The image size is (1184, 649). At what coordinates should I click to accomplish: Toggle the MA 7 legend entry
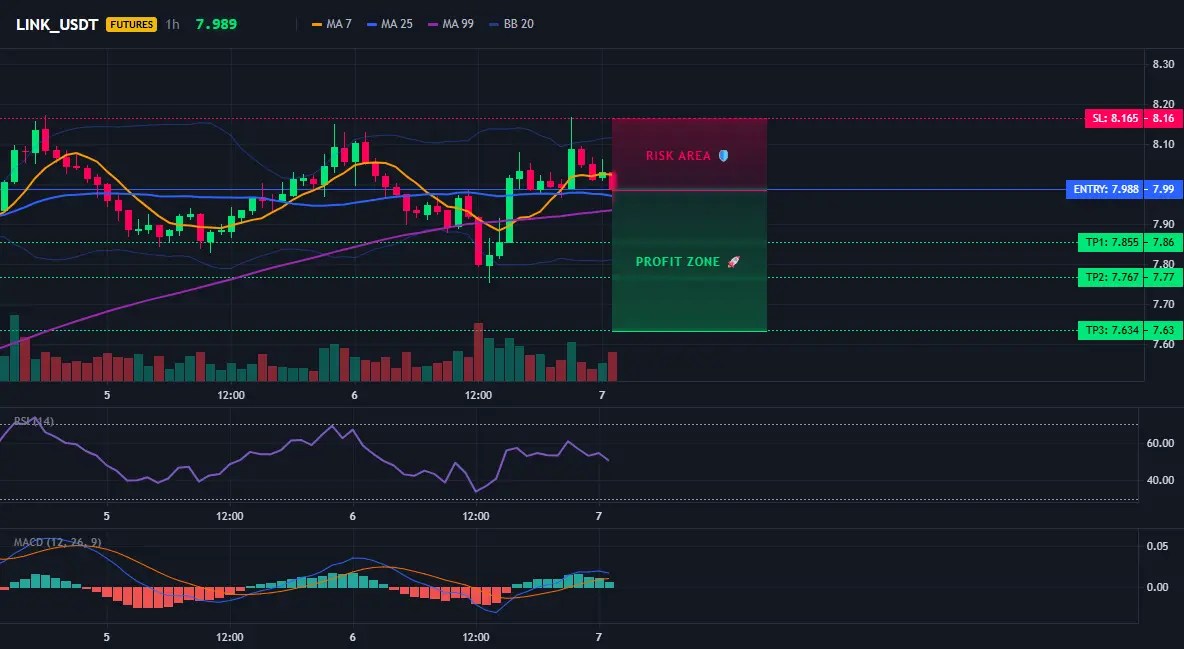(331, 24)
